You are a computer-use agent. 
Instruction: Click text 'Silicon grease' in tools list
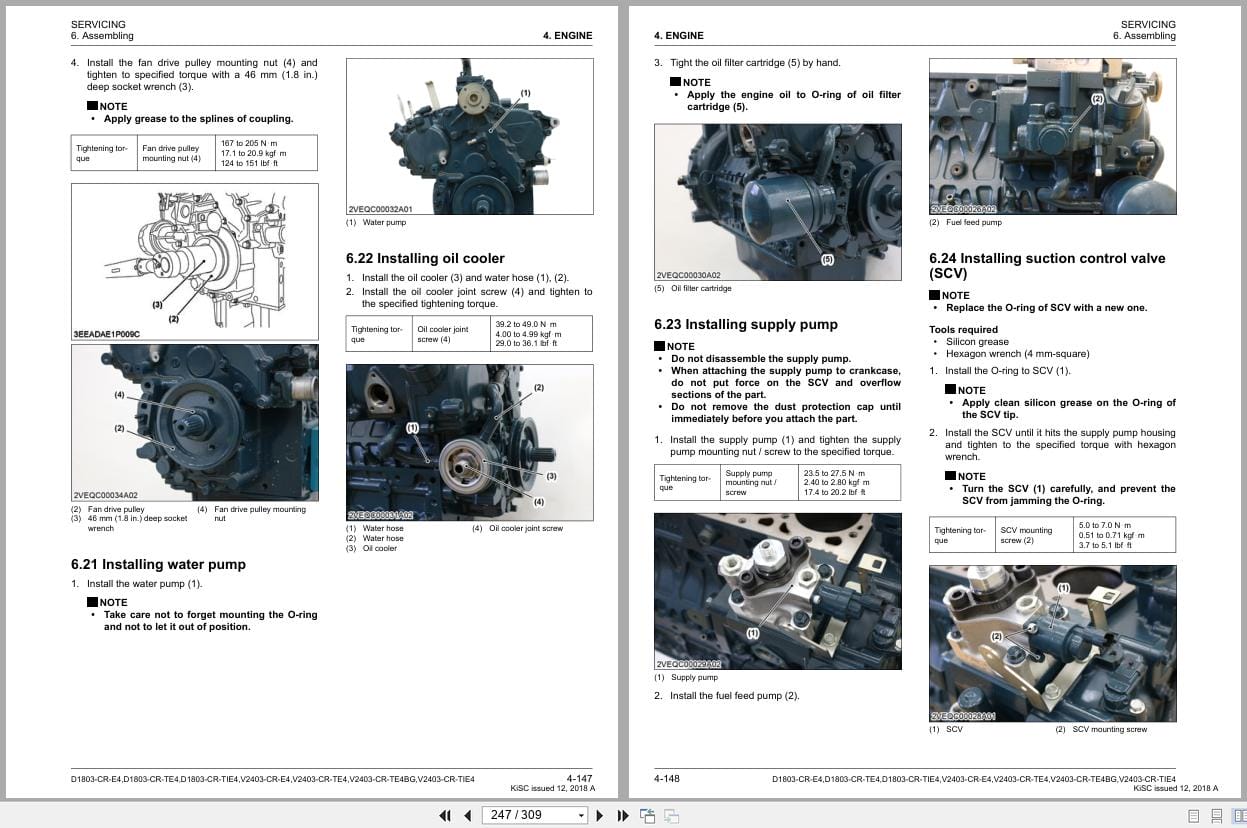pyautogui.click(x=978, y=342)
